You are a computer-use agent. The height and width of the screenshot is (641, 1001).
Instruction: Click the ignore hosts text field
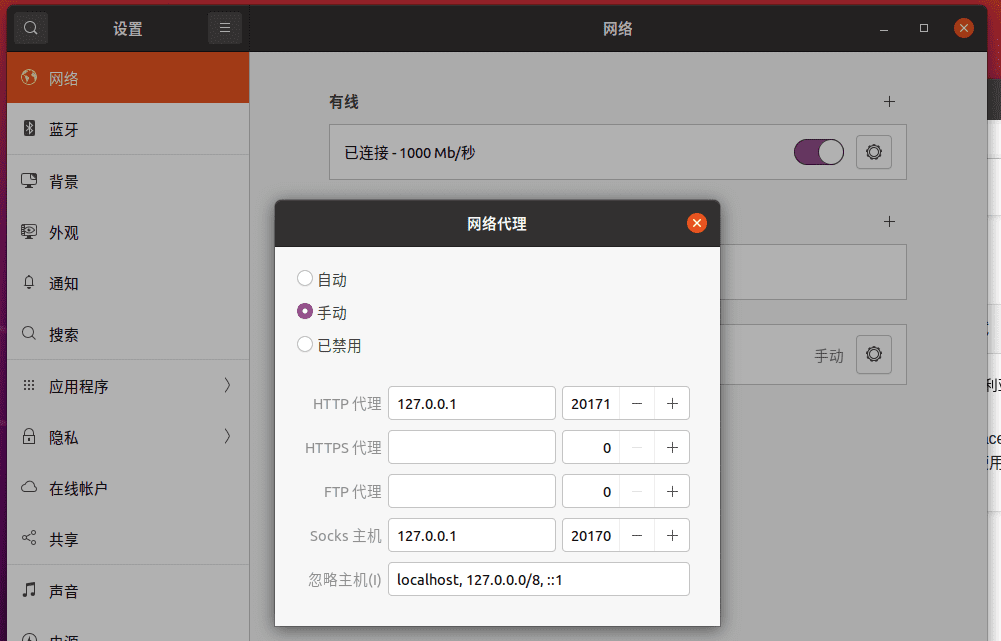point(538,580)
